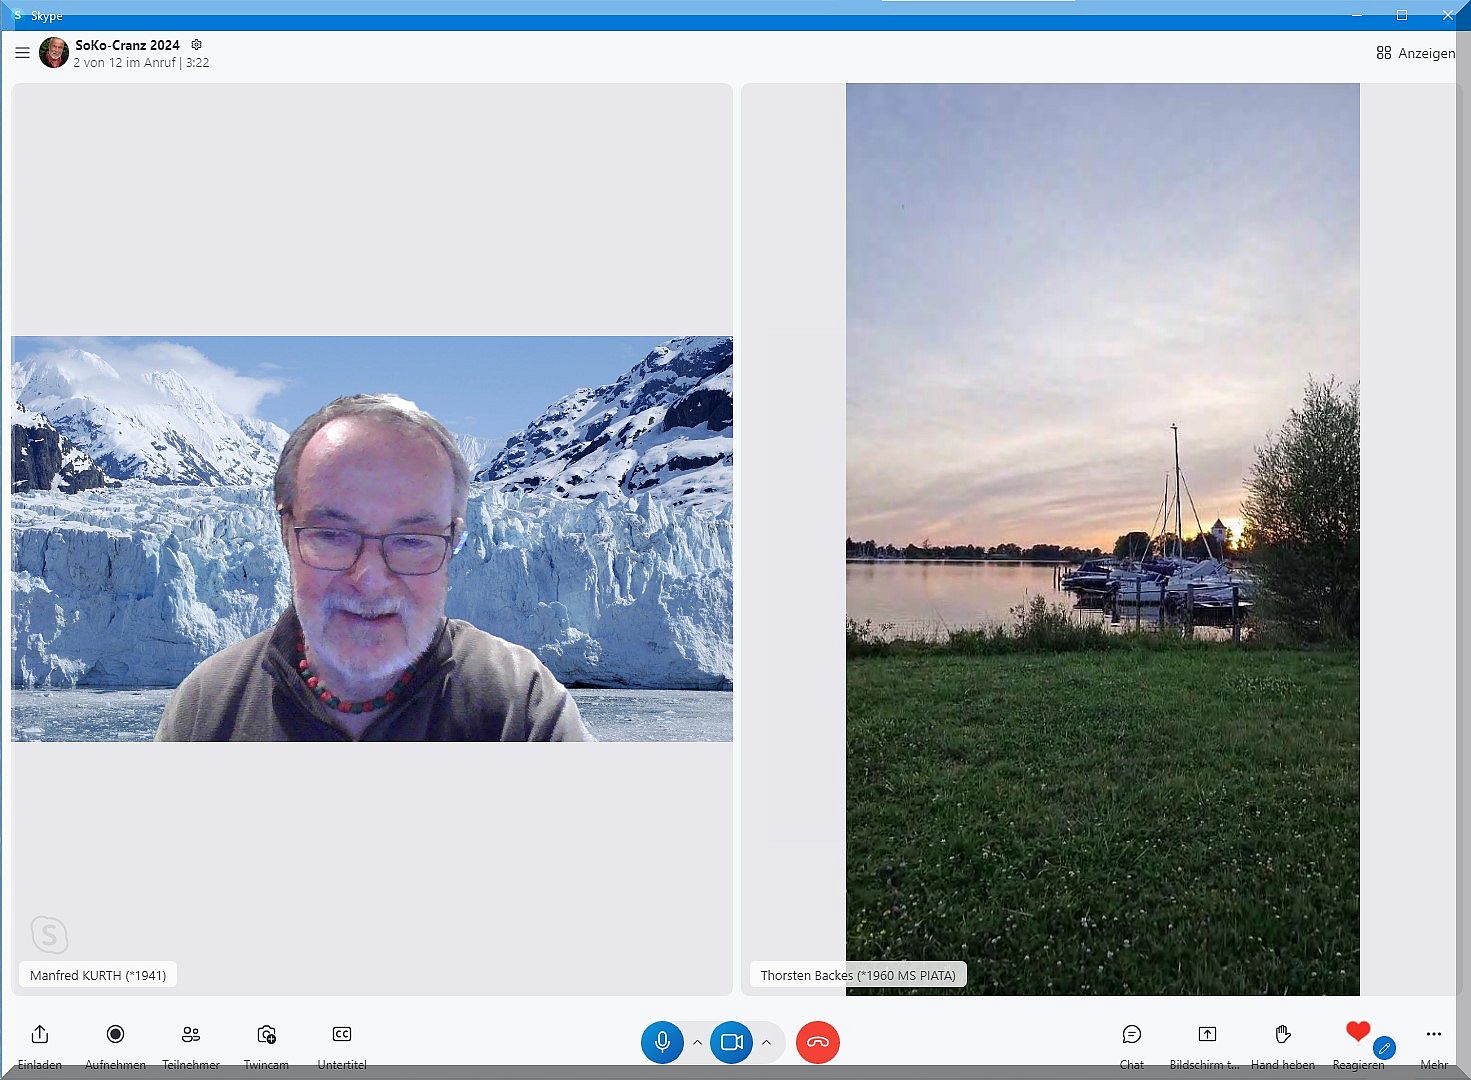
Task: Click the pencil edit reaction badge
Action: [1384, 1048]
